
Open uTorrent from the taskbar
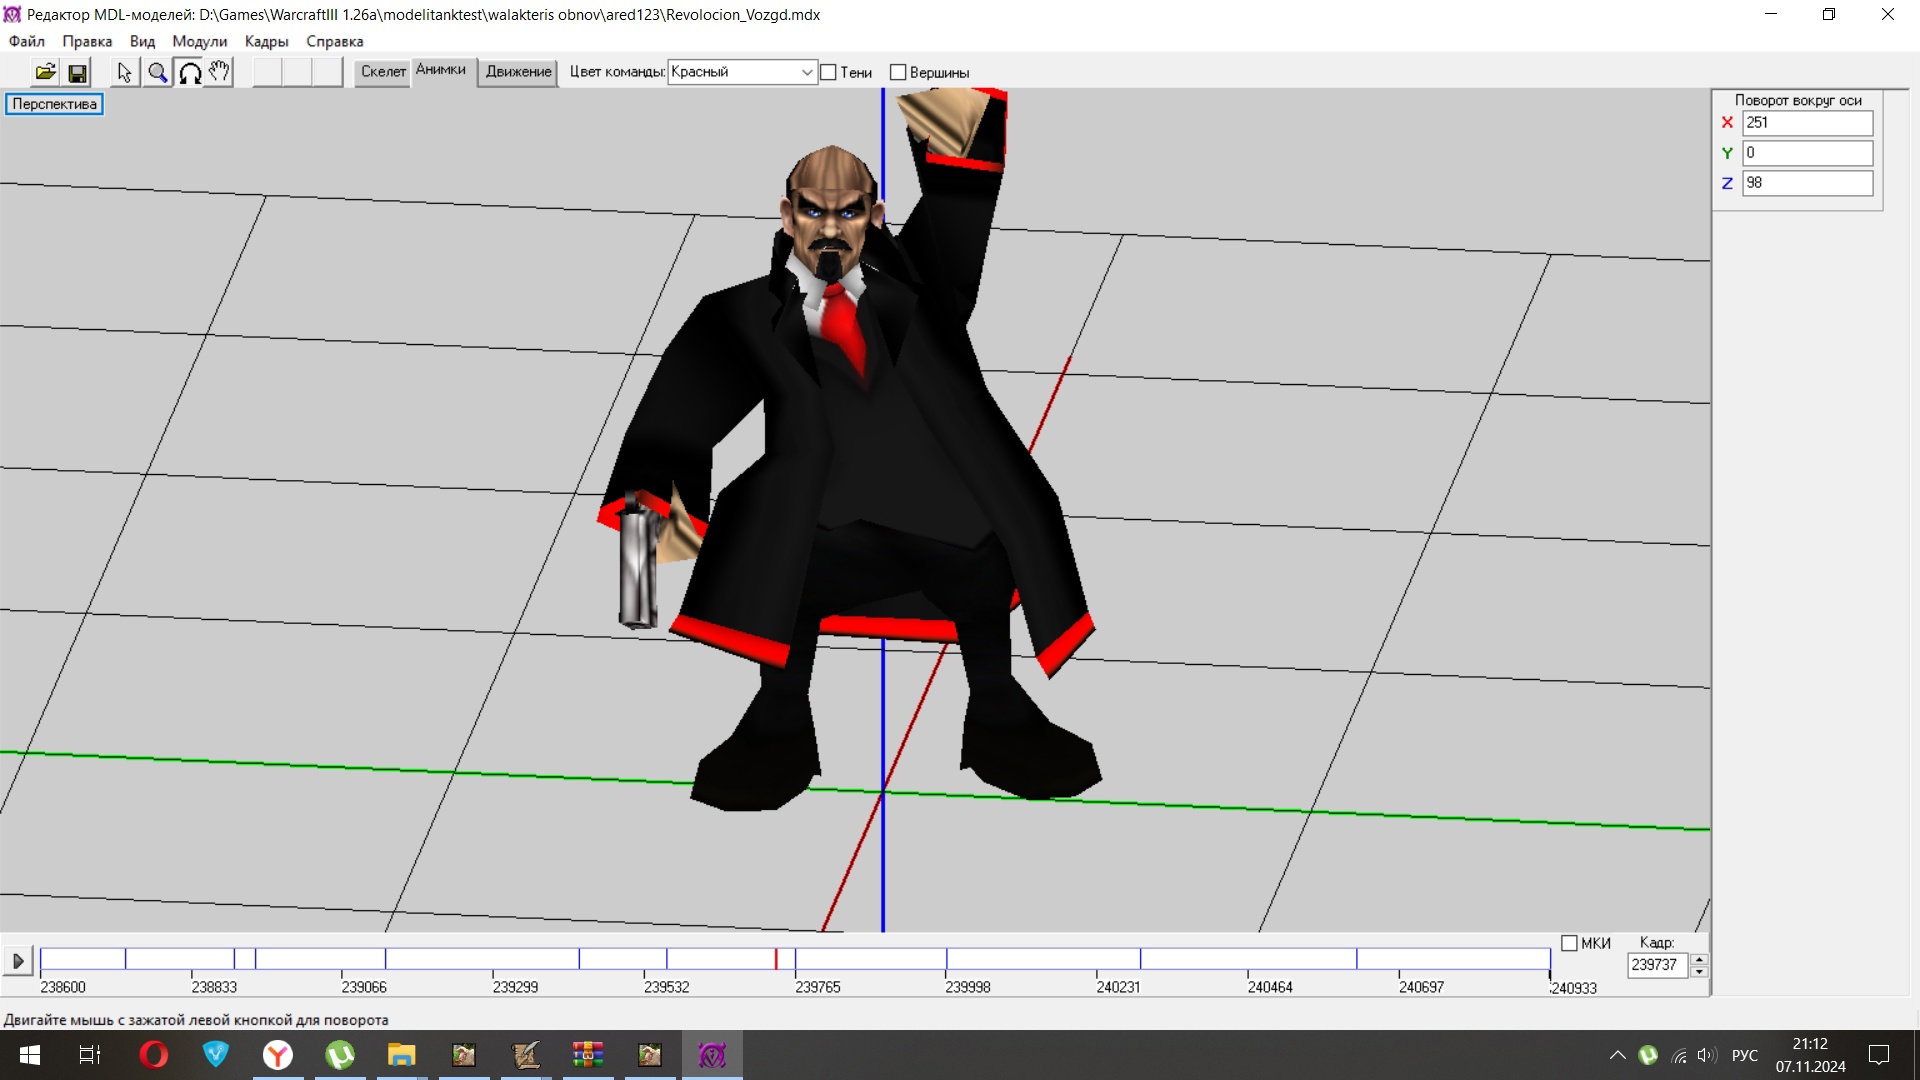pos(340,1055)
